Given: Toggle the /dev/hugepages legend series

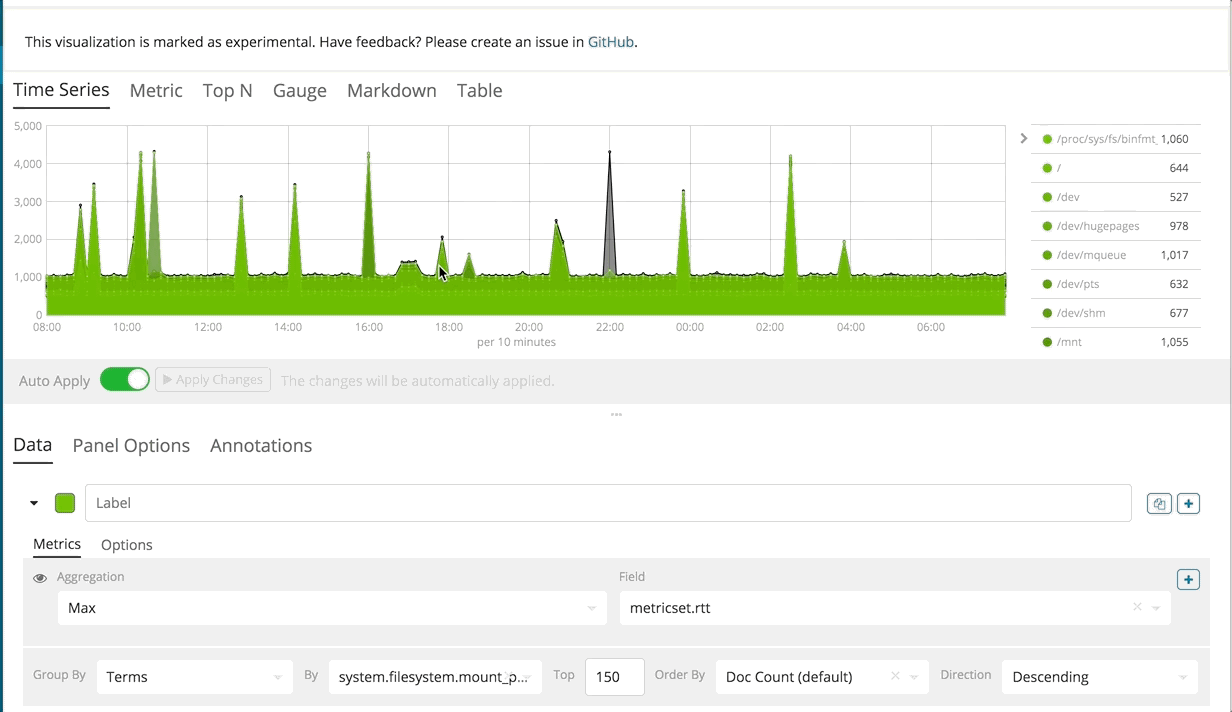Looking at the screenshot, I should tap(1115, 226).
